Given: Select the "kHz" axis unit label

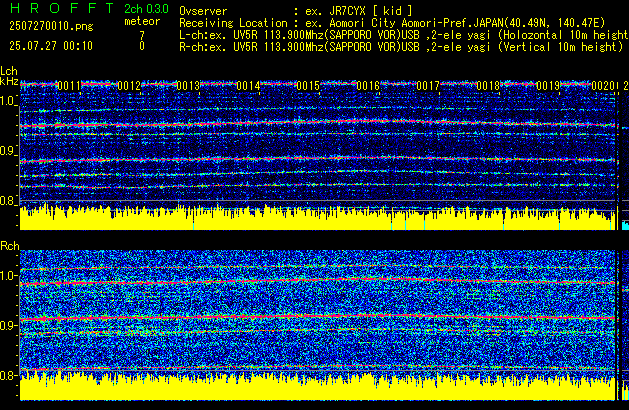Looking at the screenshot, I should [x=9, y=81].
